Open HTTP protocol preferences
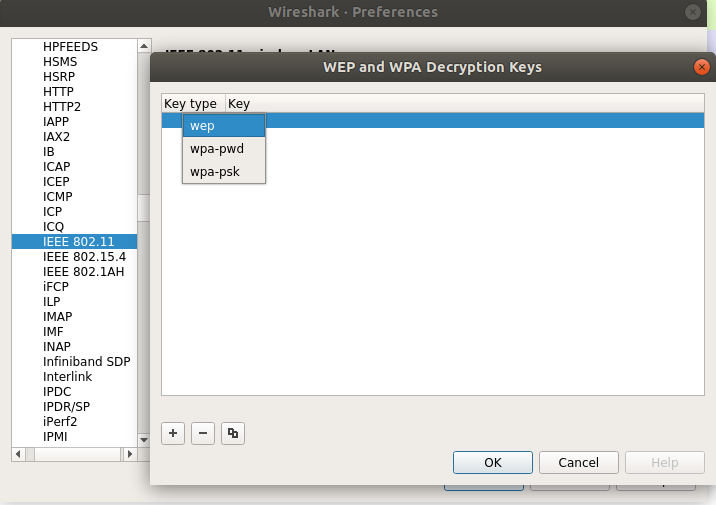 tap(58, 92)
